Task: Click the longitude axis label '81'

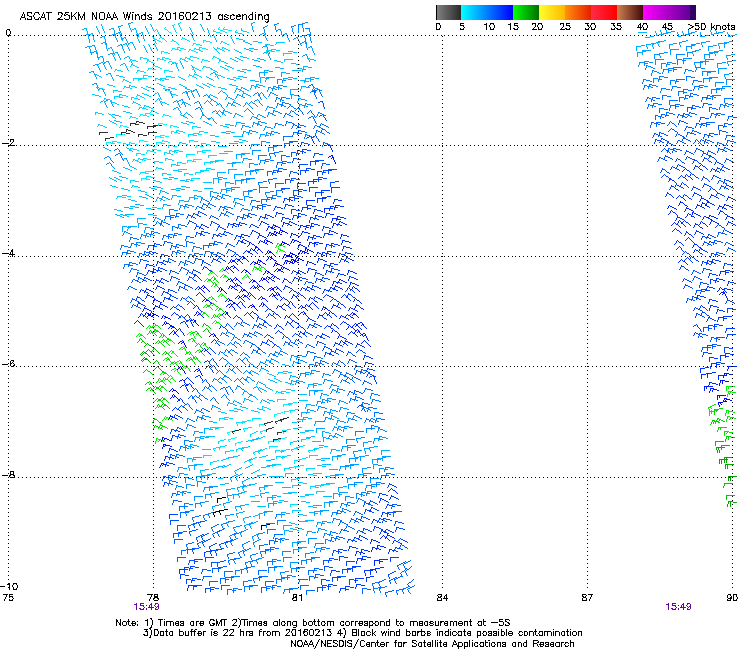Action: click(x=297, y=598)
